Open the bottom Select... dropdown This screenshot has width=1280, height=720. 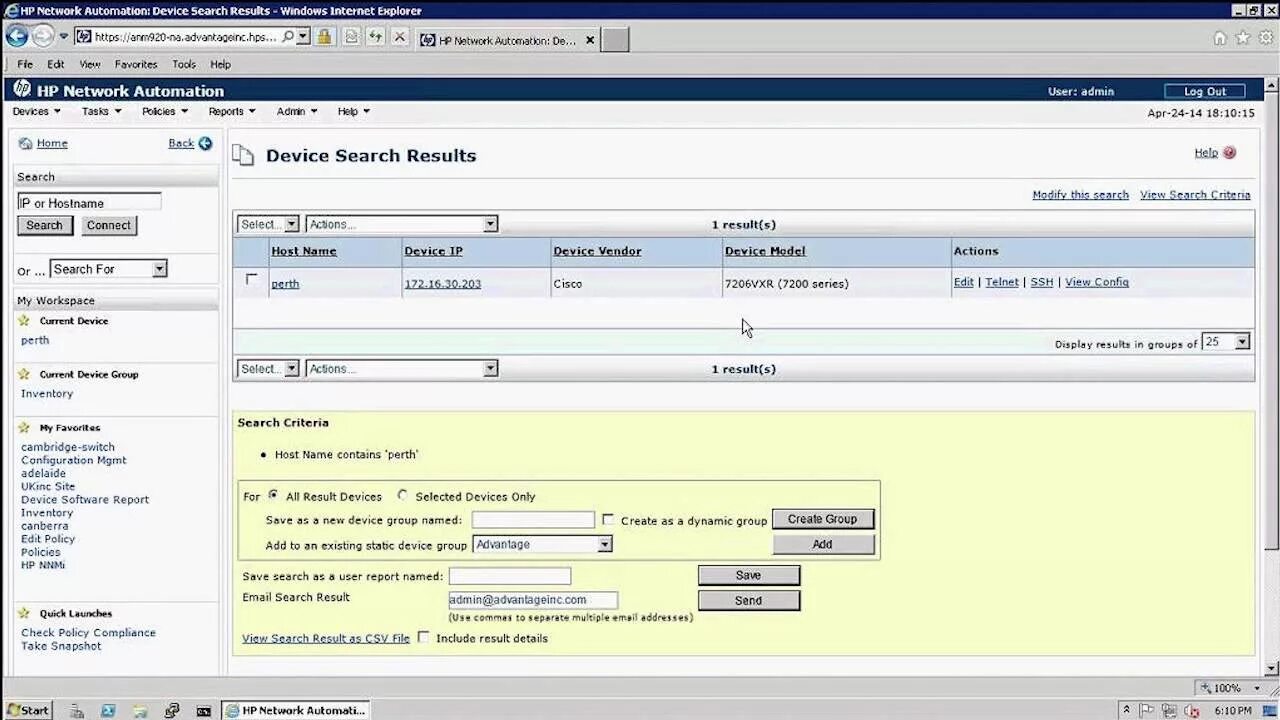[268, 369]
